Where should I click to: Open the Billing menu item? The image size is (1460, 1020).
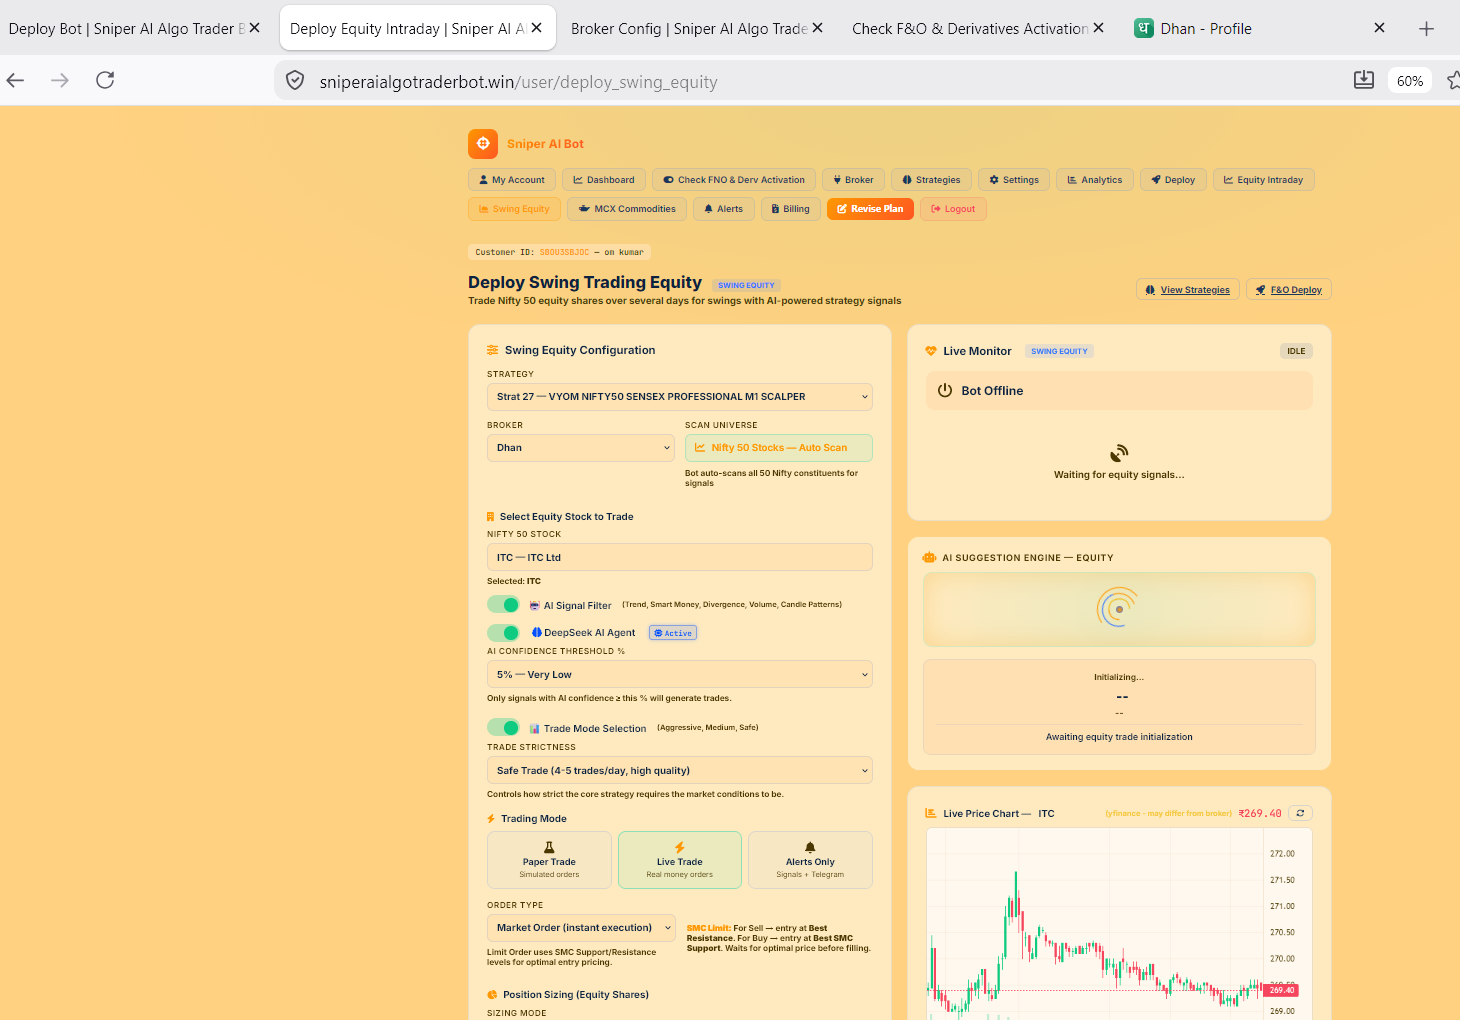point(791,209)
